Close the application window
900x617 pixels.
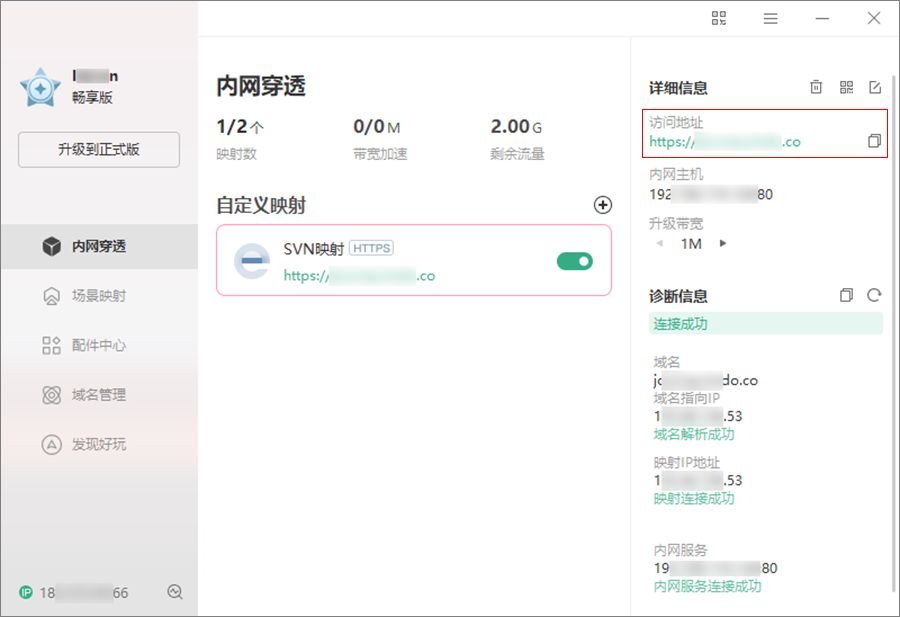[874, 18]
